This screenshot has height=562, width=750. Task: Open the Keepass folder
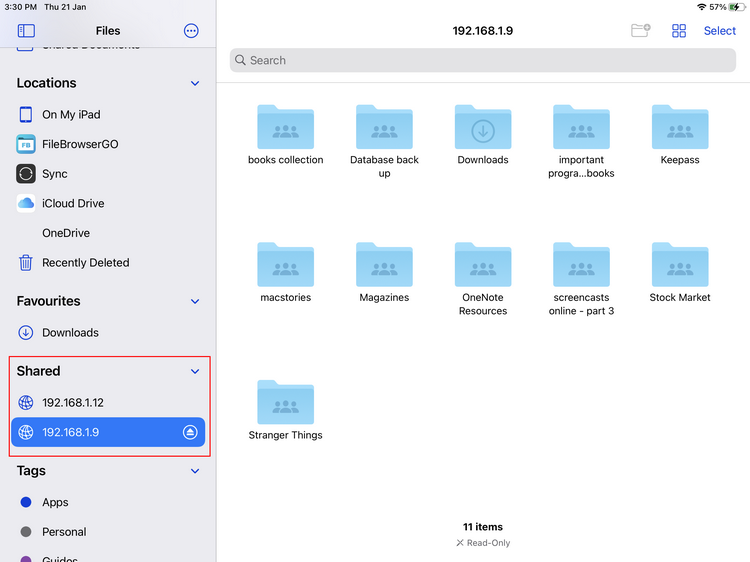[680, 135]
